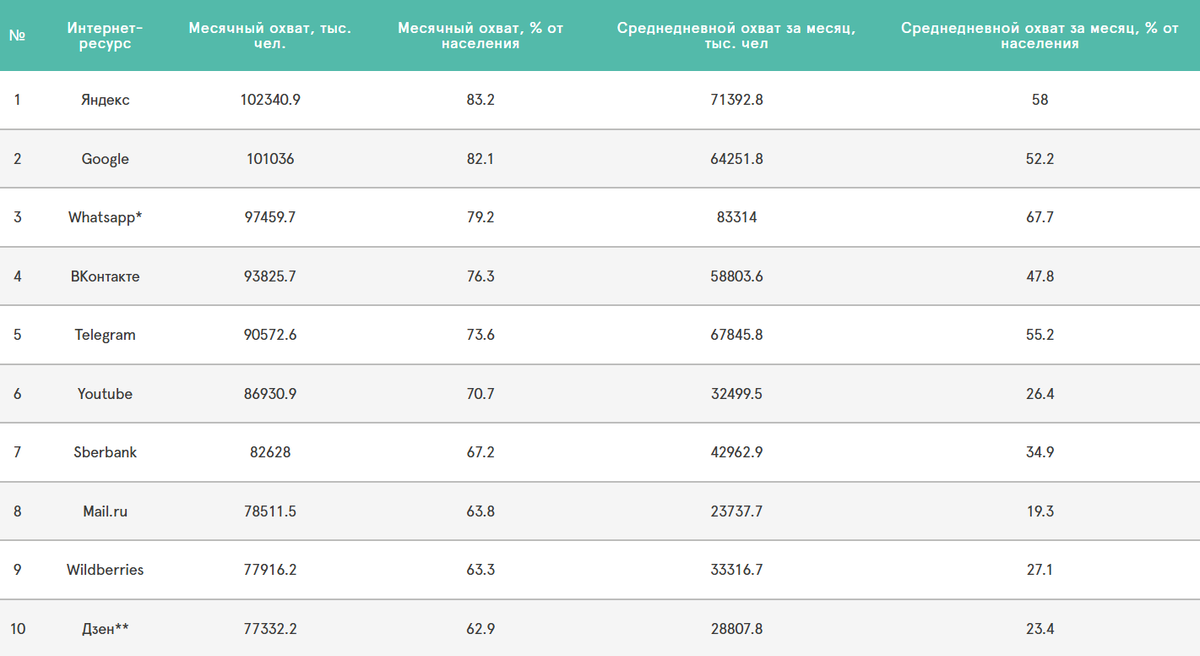Viewport: 1200px width, 656px height.
Task: Click daily percentage 27.1 for Wildberries
Action: 1040,570
